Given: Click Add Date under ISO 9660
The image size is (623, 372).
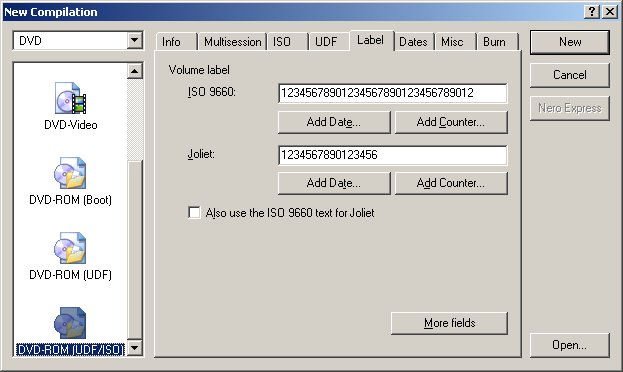Looking at the screenshot, I should [334, 122].
